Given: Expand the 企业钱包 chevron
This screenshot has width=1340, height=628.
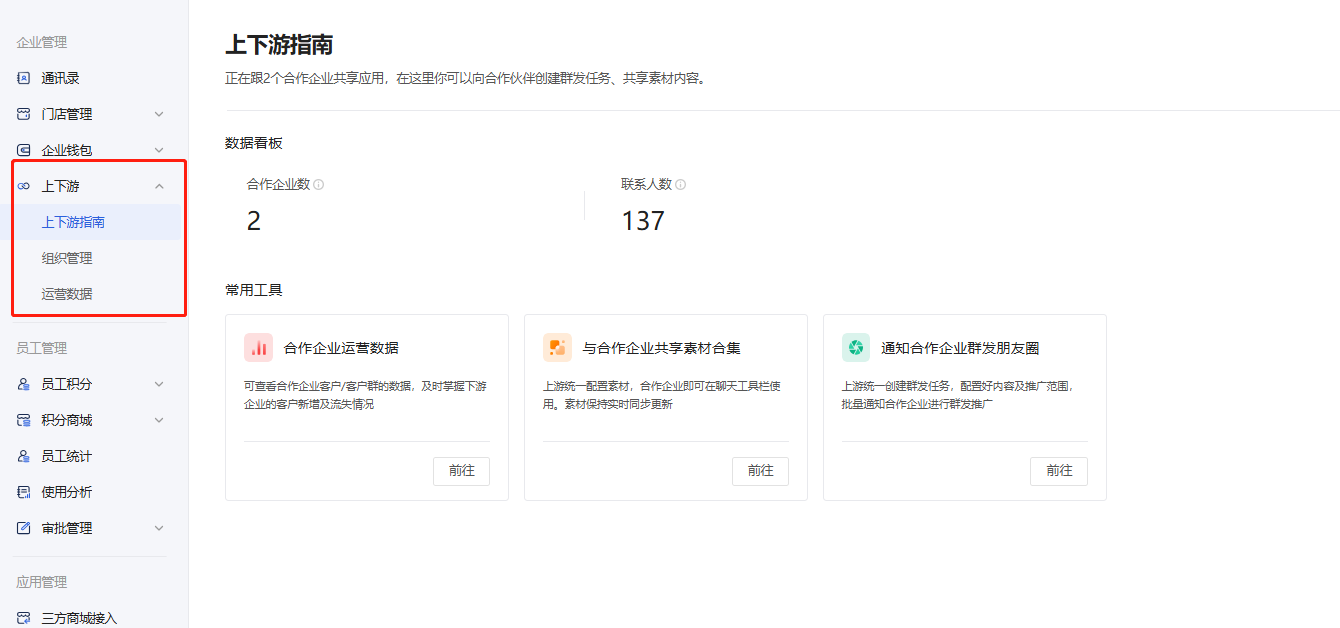Looking at the screenshot, I should [x=159, y=150].
